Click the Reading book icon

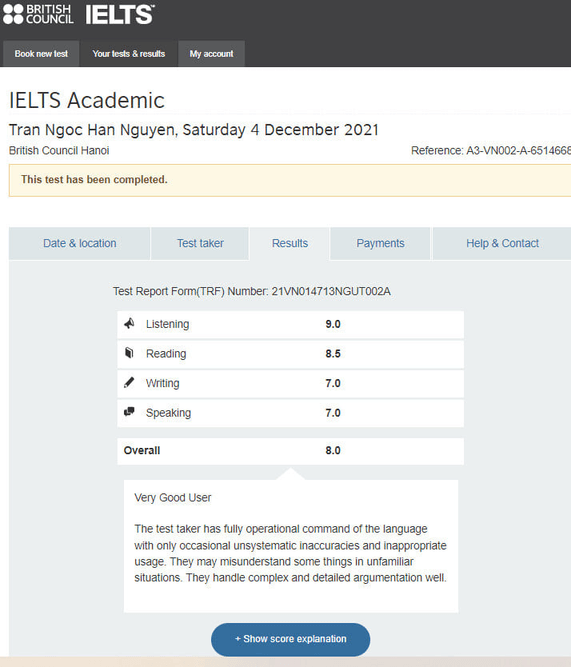click(x=129, y=353)
